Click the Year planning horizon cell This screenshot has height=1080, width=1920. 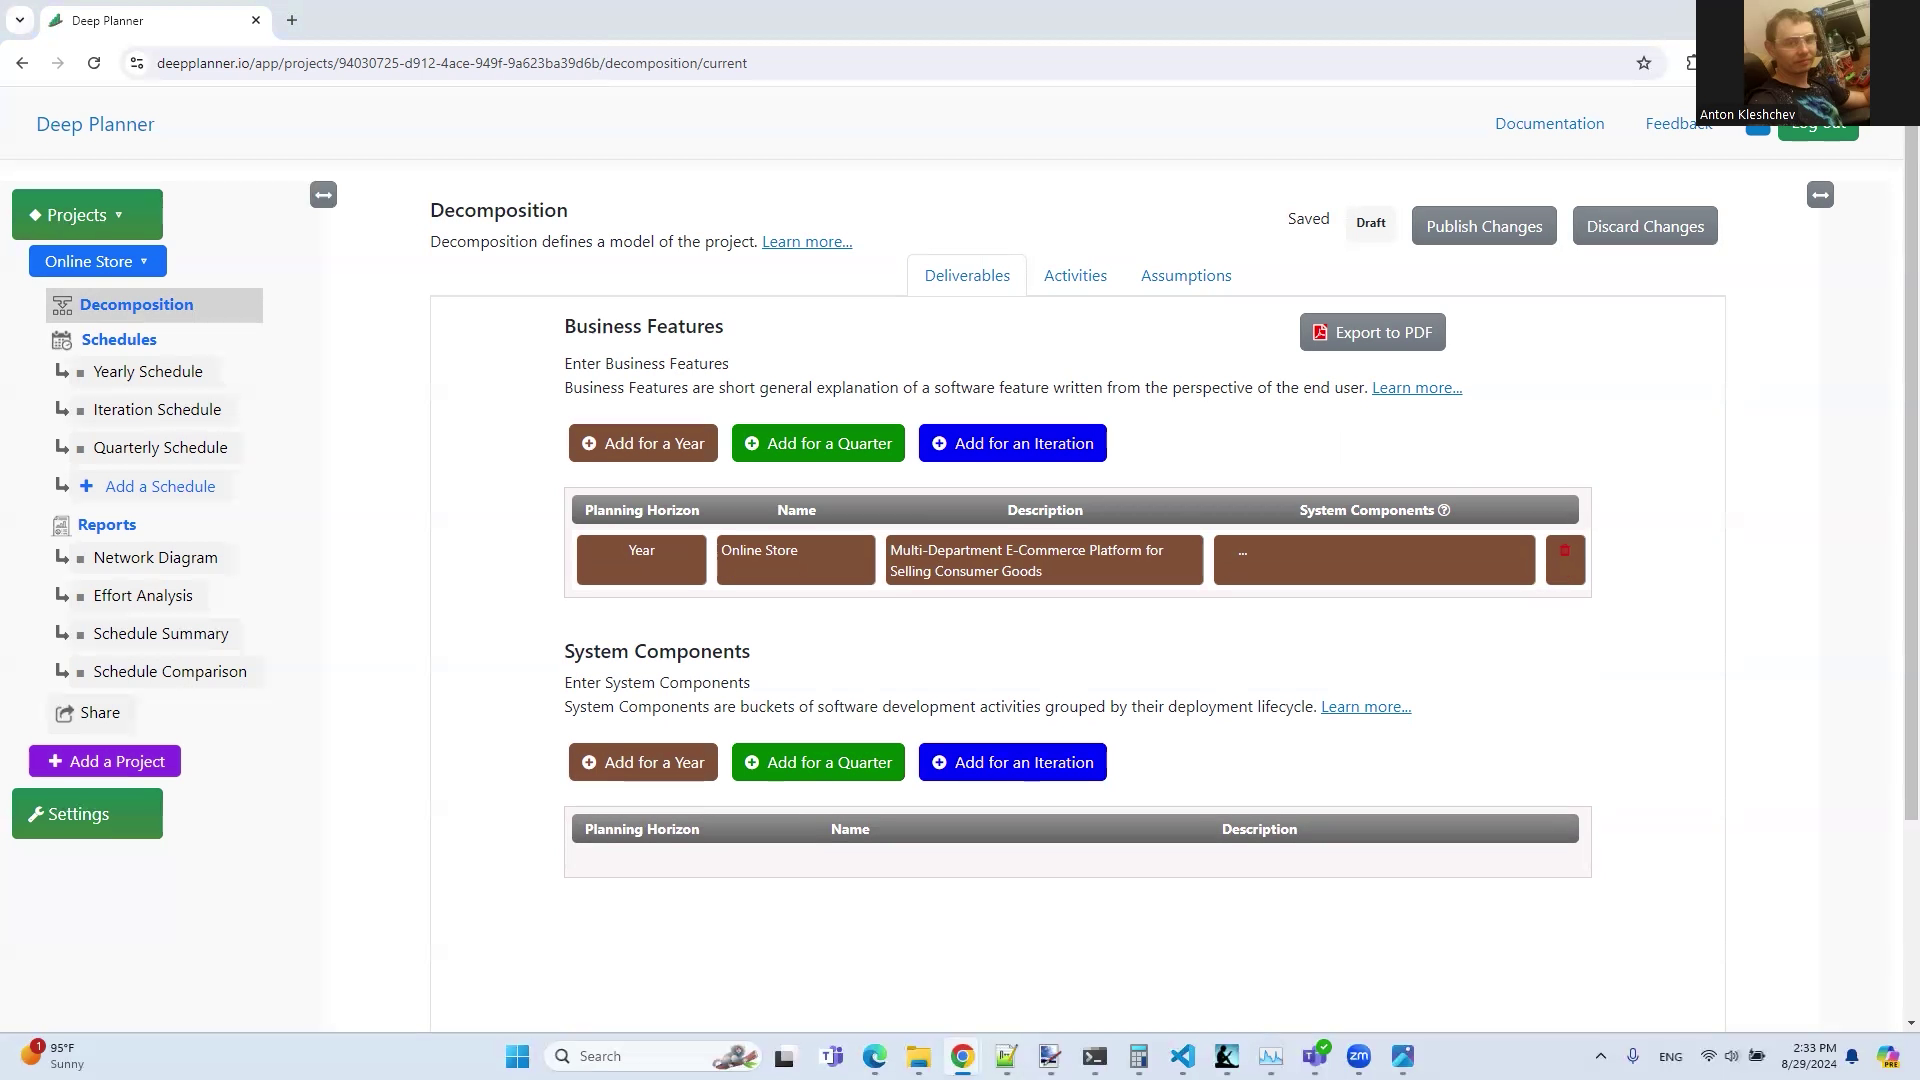641,560
